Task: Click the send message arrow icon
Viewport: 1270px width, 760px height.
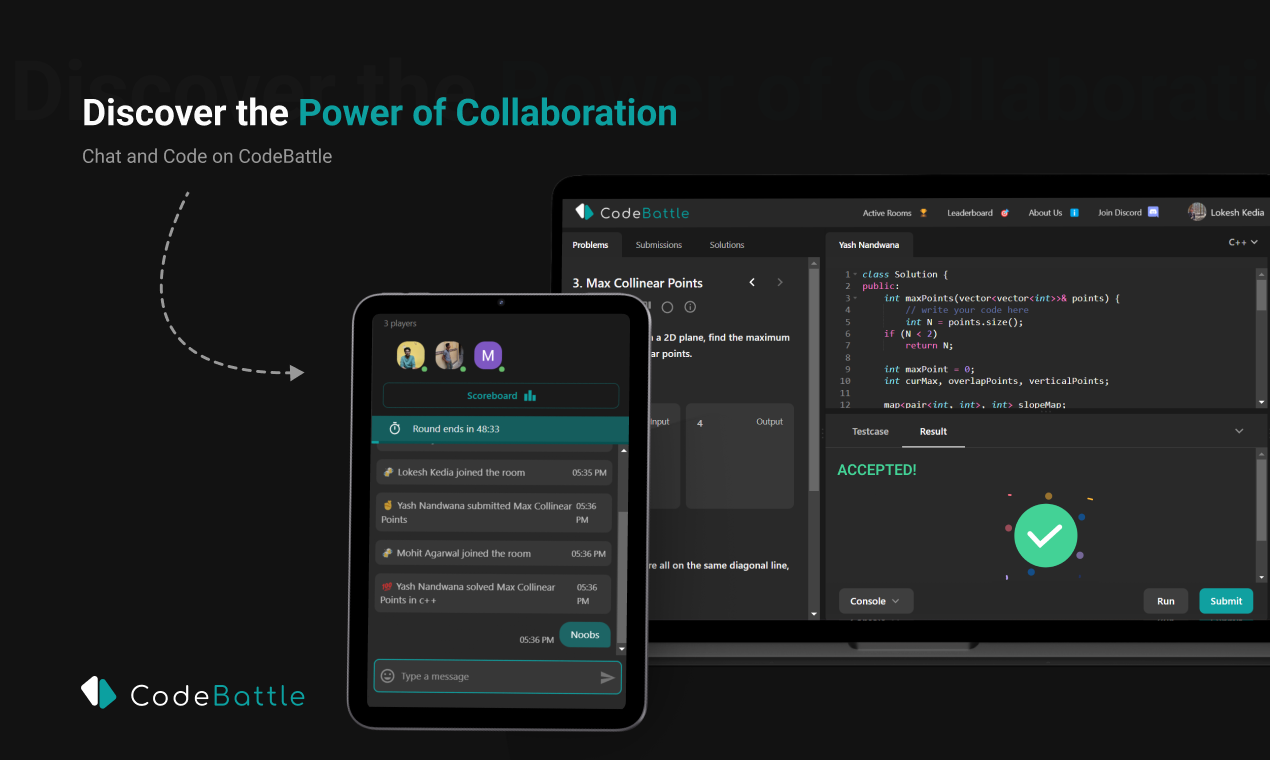Action: tap(607, 677)
